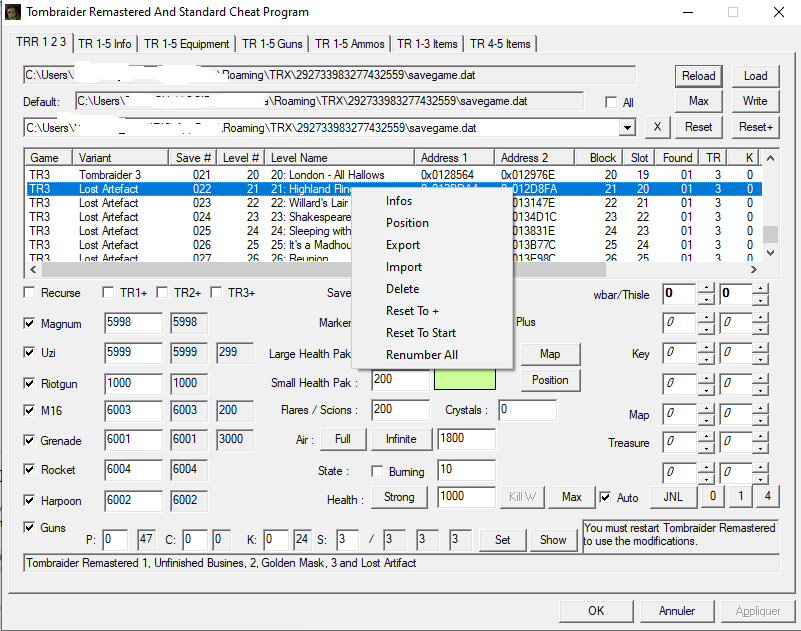Image resolution: width=801 pixels, height=631 pixels.
Task: Toggle the Auto checkbox
Action: (x=605, y=497)
